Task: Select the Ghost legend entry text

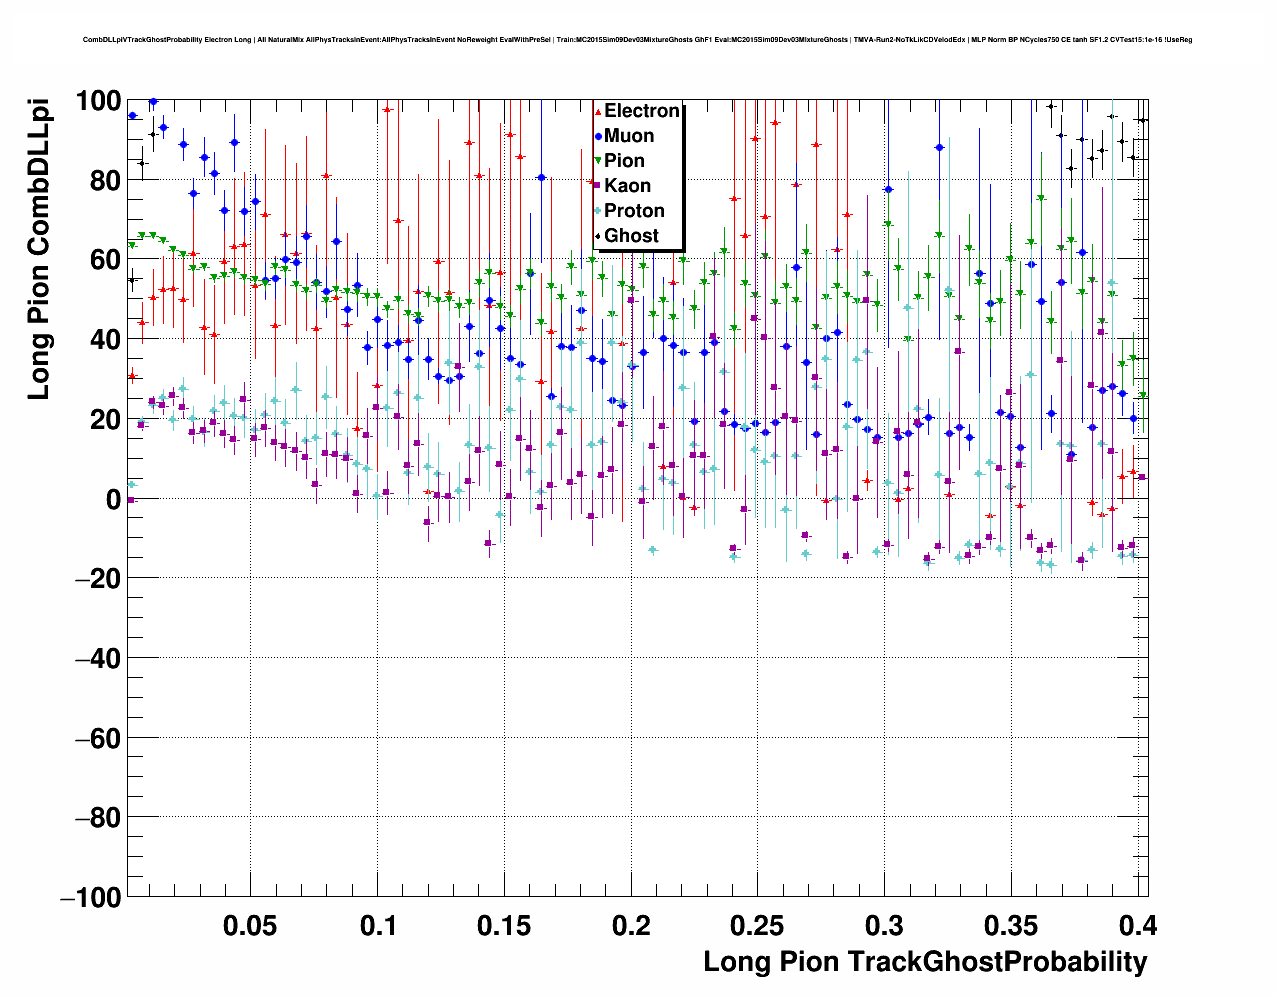Action: pos(632,236)
